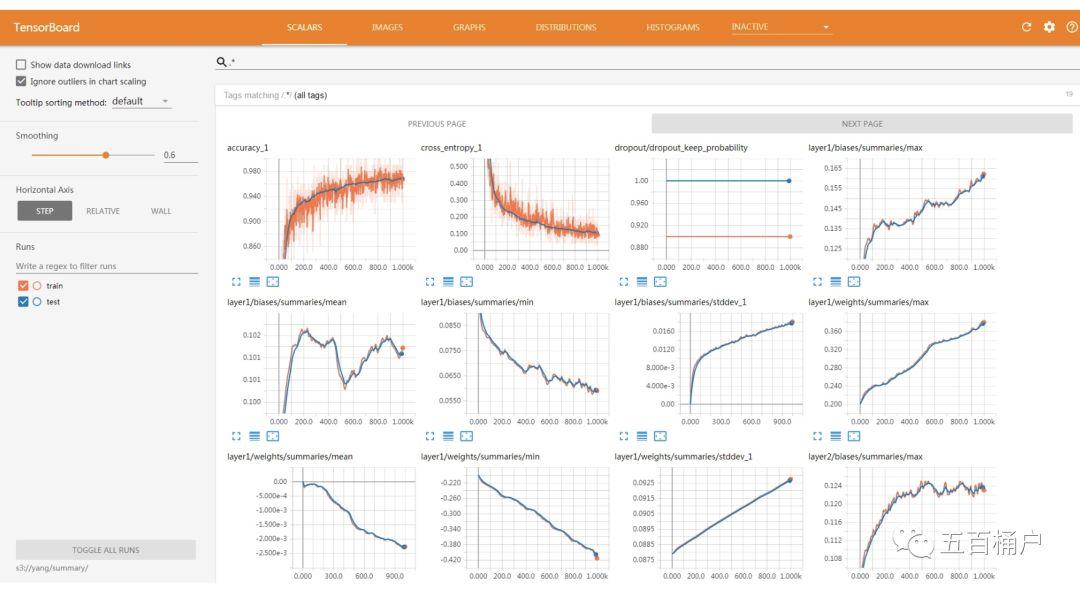Switch to the GRAPHS tab

469,28
